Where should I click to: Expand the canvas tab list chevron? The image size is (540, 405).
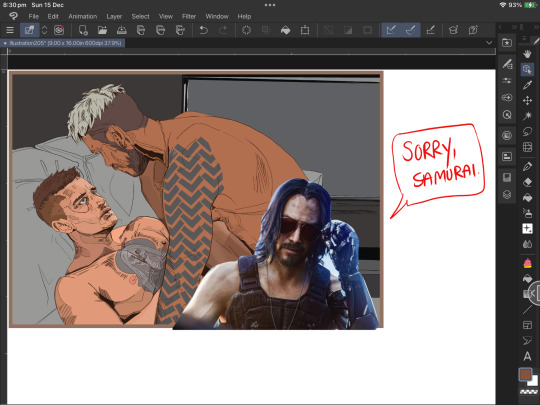pyautogui.click(x=489, y=43)
